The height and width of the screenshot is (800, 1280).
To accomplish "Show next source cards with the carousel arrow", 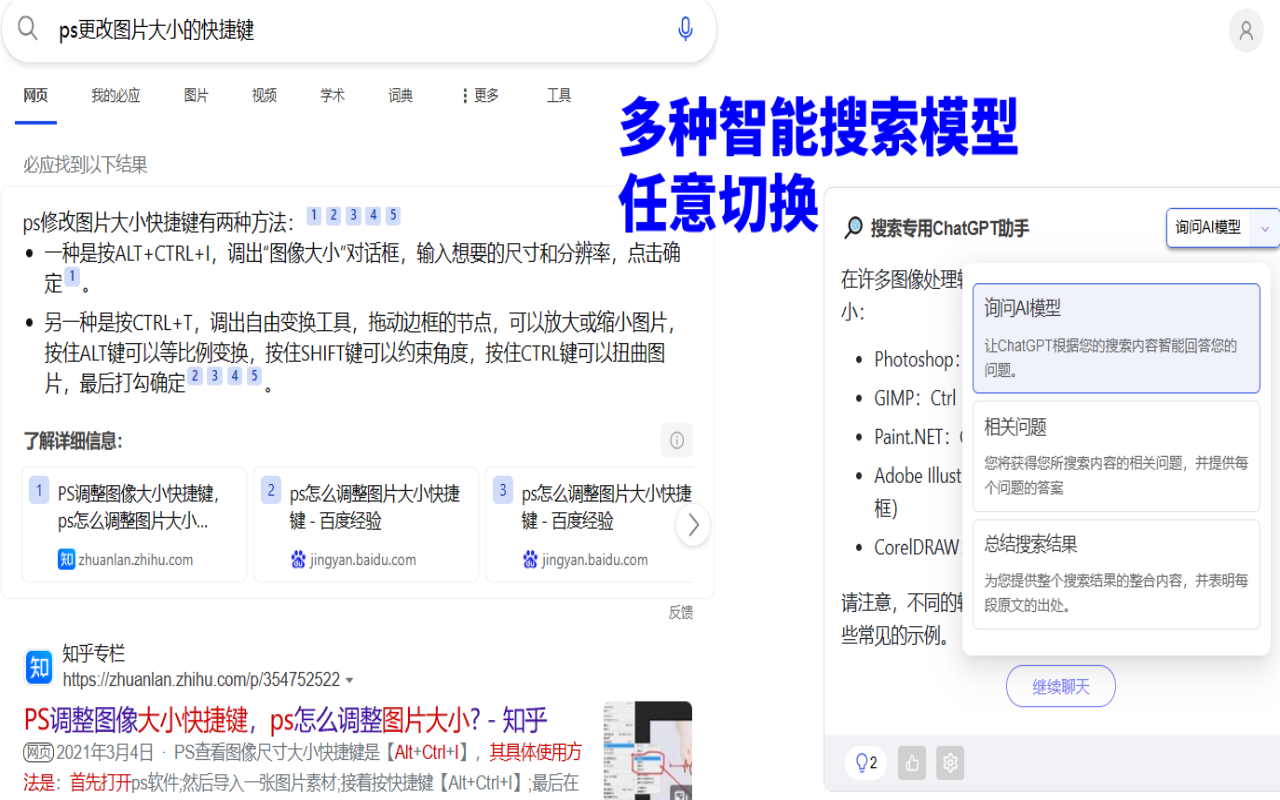I will coord(693,525).
